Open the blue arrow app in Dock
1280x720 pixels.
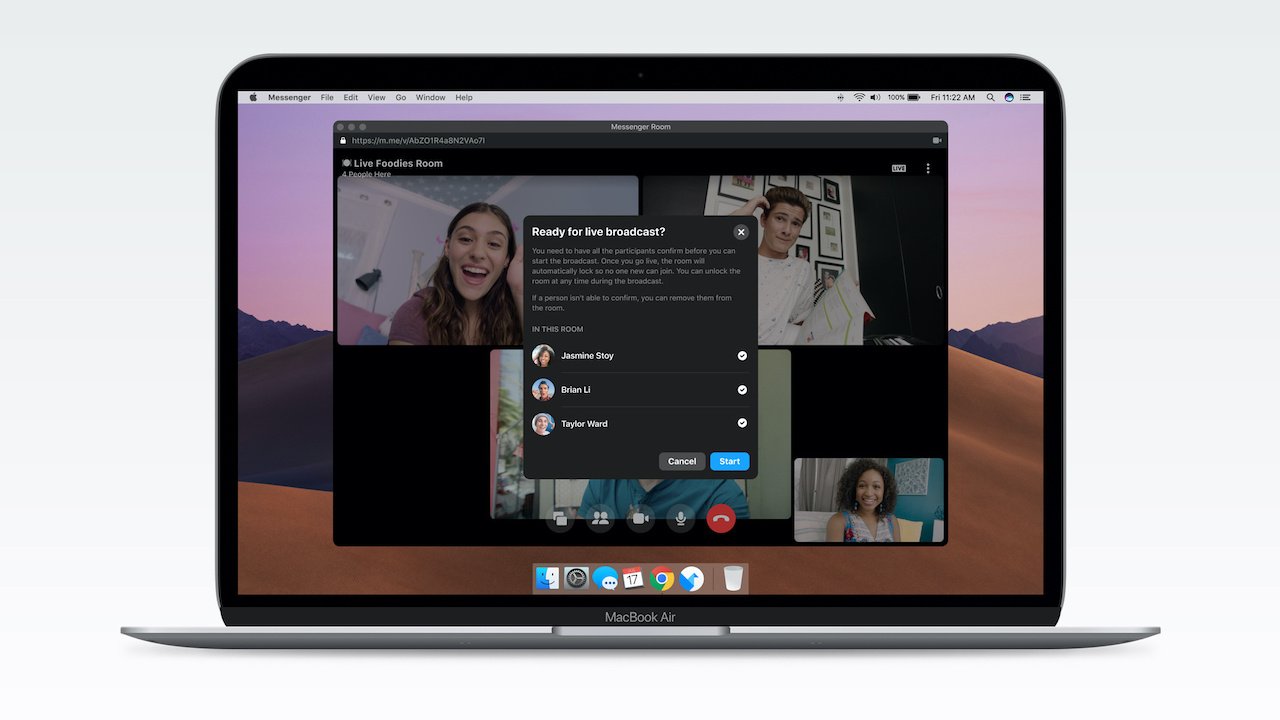pos(691,578)
